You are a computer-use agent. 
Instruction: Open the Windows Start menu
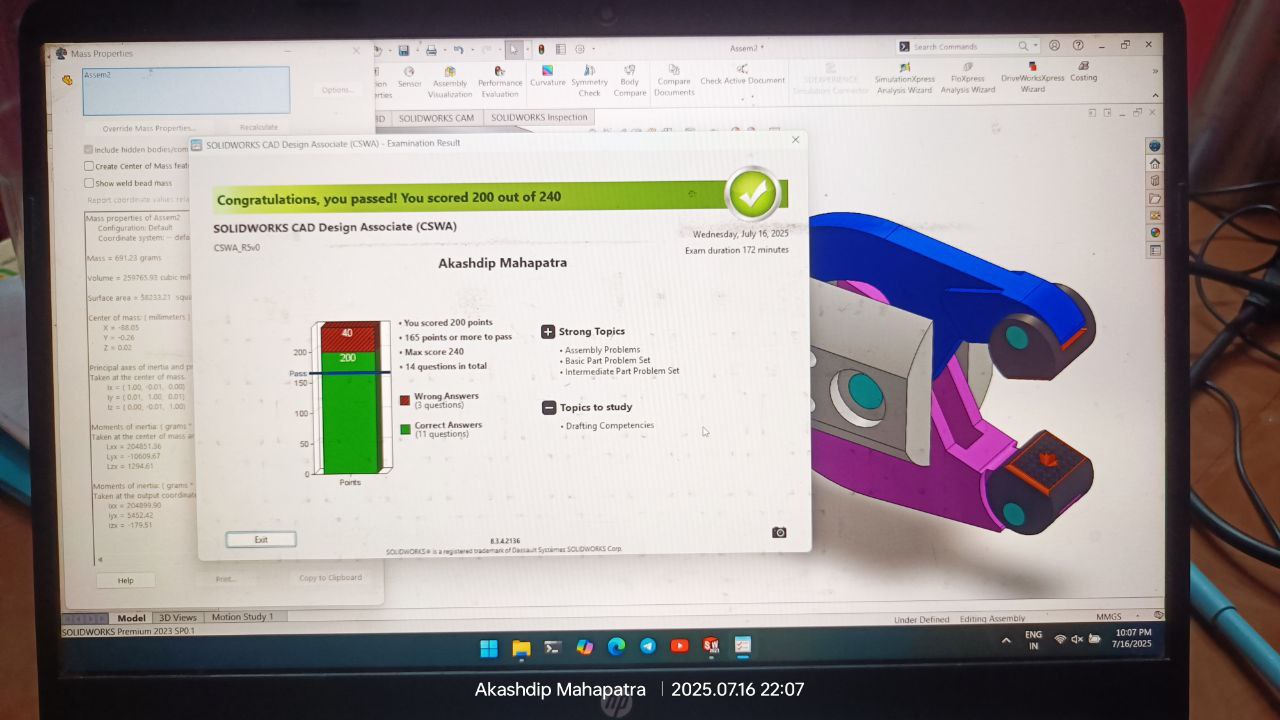489,648
